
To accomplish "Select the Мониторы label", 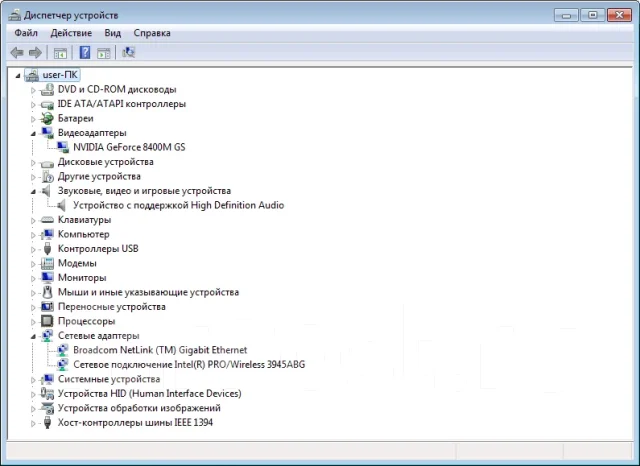I will click(x=82, y=277).
